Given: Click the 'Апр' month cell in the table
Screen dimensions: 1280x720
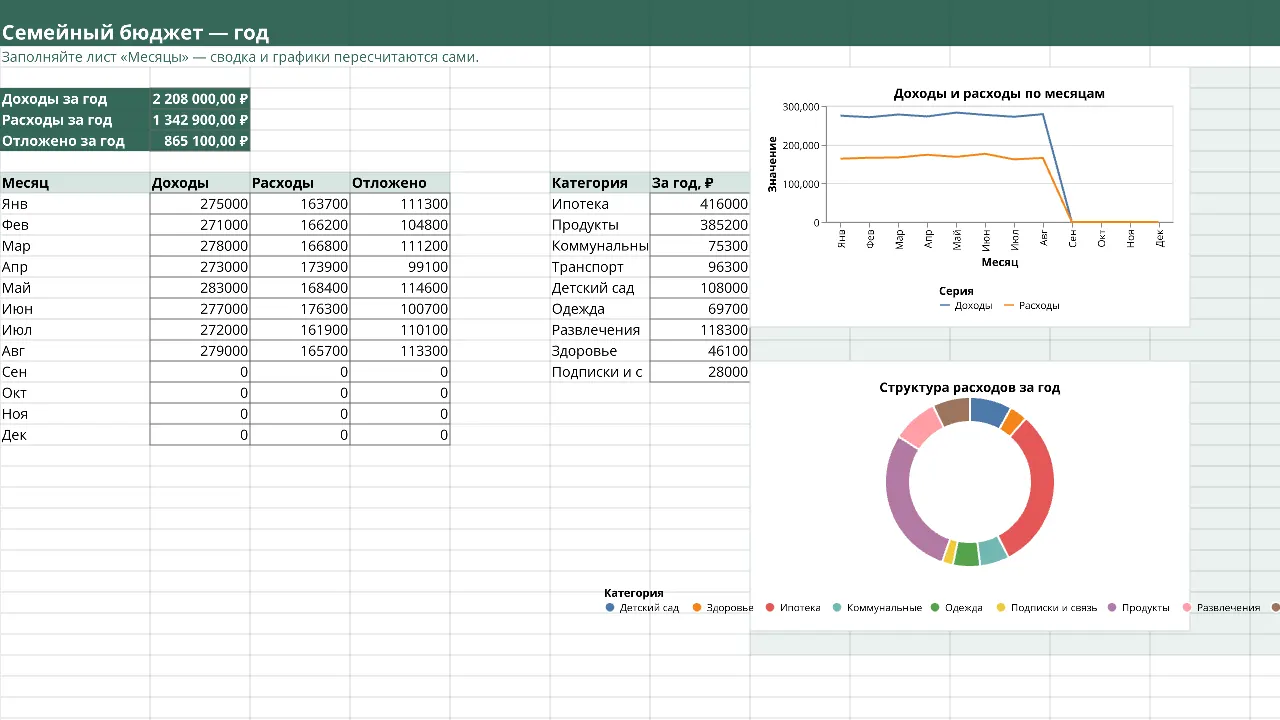Looking at the screenshot, I should (75, 267).
